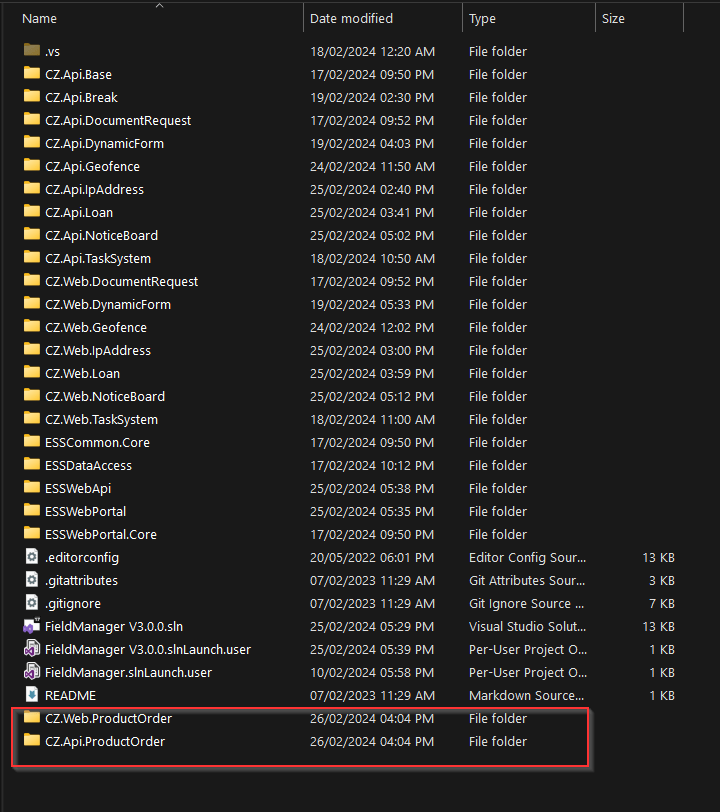The height and width of the screenshot is (812, 720).
Task: Click the 'Visual Studio Solut...' type cell
Action: (527, 627)
